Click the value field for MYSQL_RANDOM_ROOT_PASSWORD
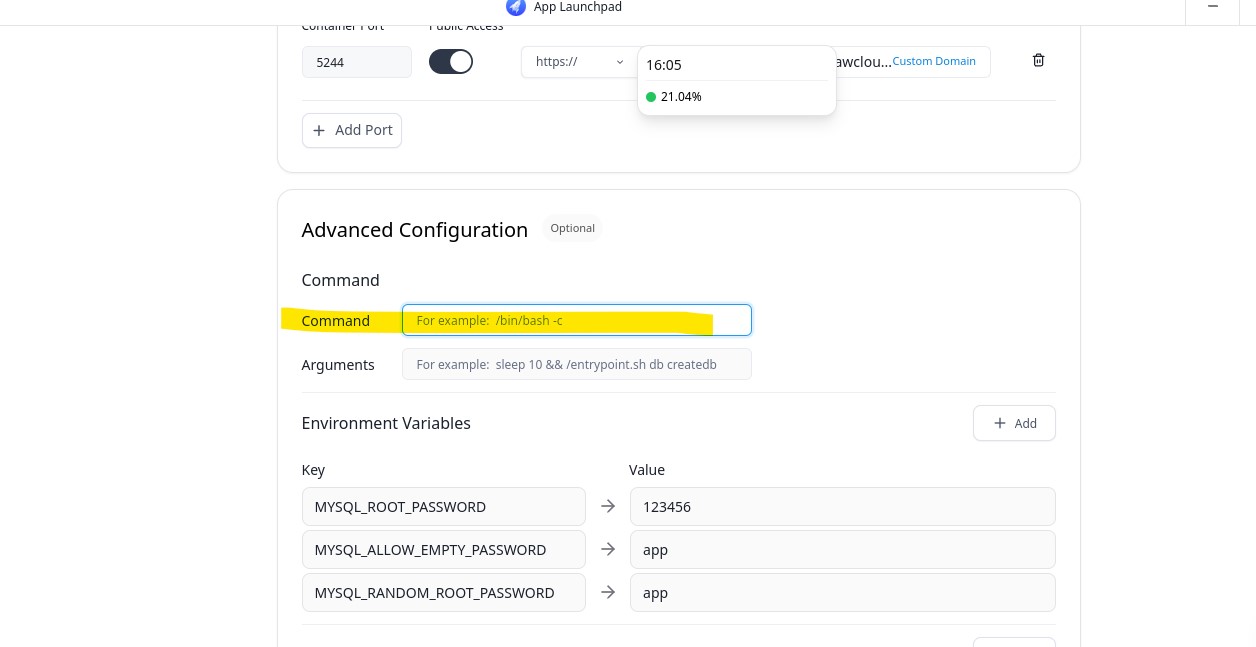 (842, 593)
